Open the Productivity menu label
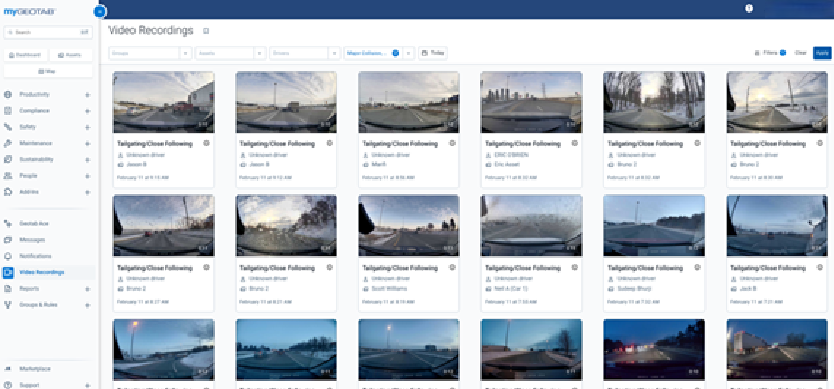834x389 pixels. (35, 95)
